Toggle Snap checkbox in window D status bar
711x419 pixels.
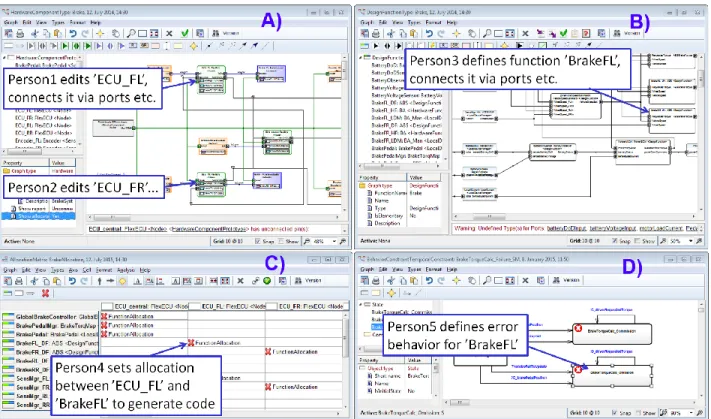614,412
